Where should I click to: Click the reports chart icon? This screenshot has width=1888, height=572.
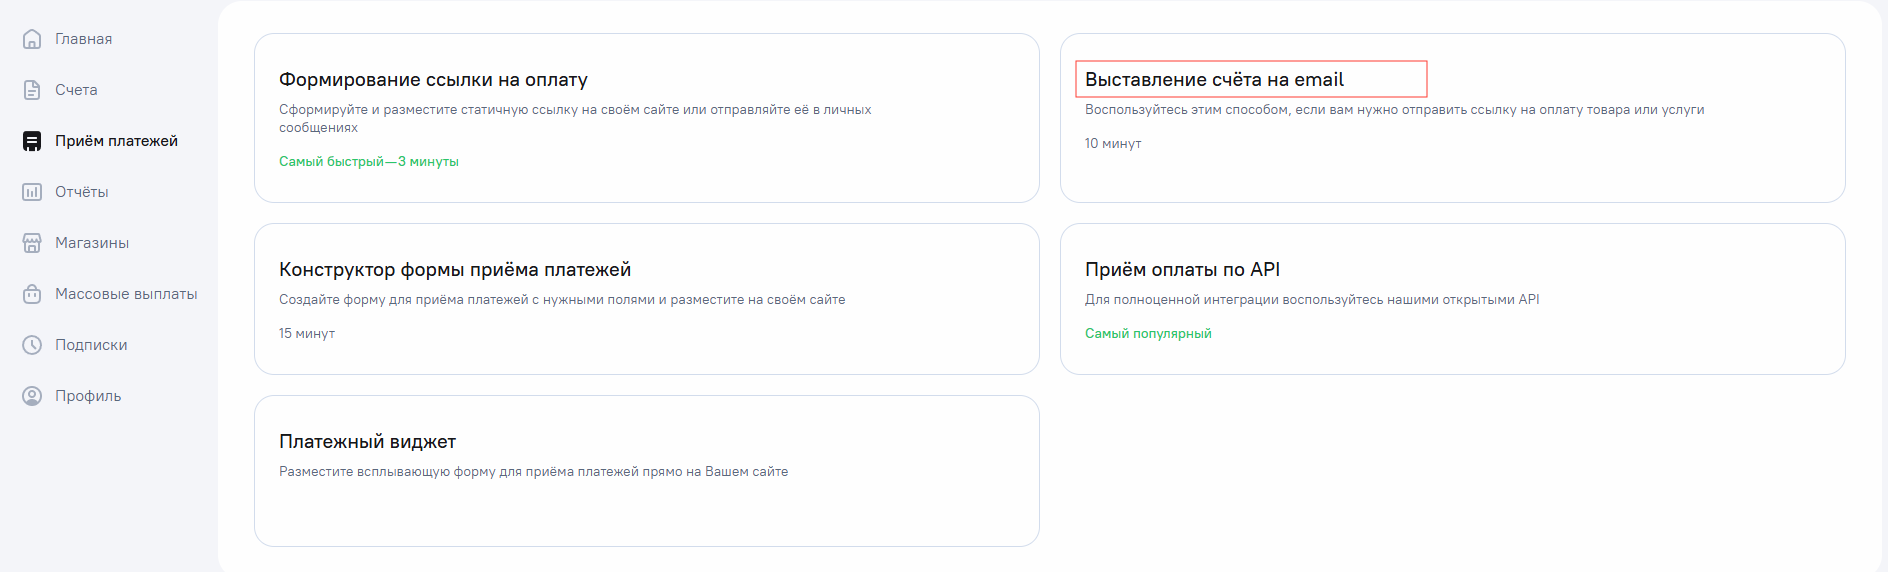point(32,192)
